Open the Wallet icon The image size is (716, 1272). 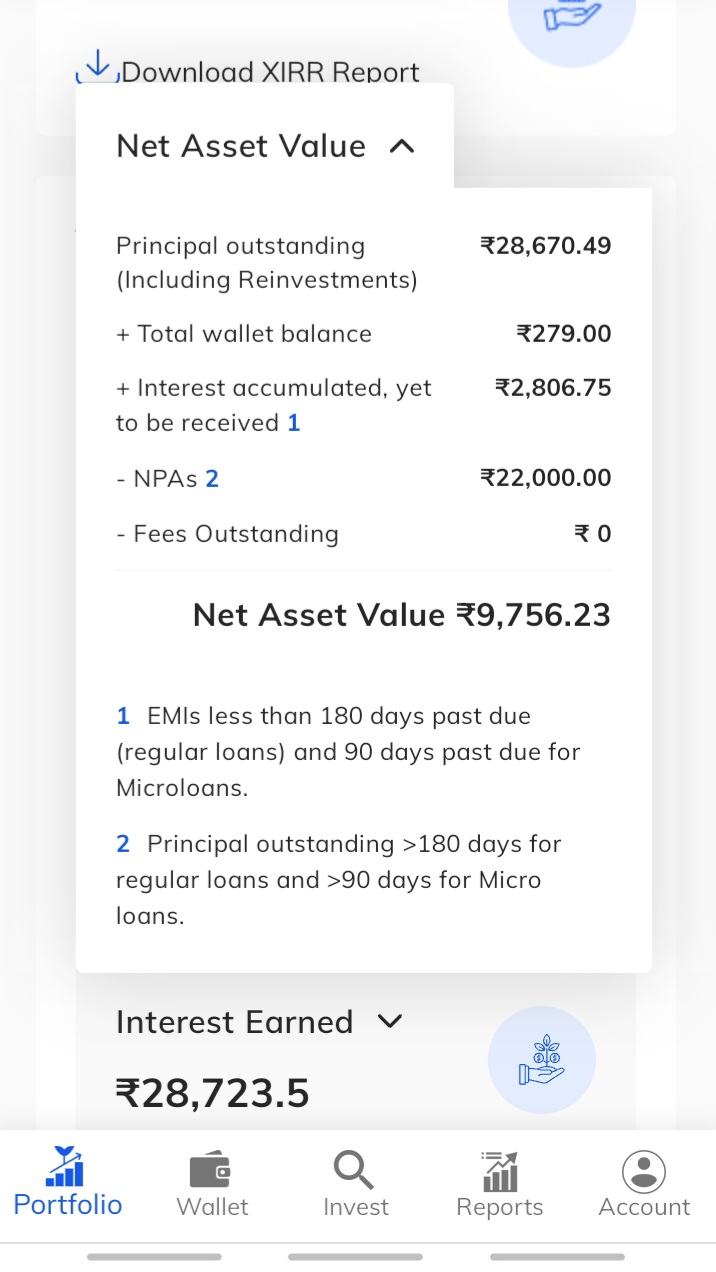(x=211, y=1170)
